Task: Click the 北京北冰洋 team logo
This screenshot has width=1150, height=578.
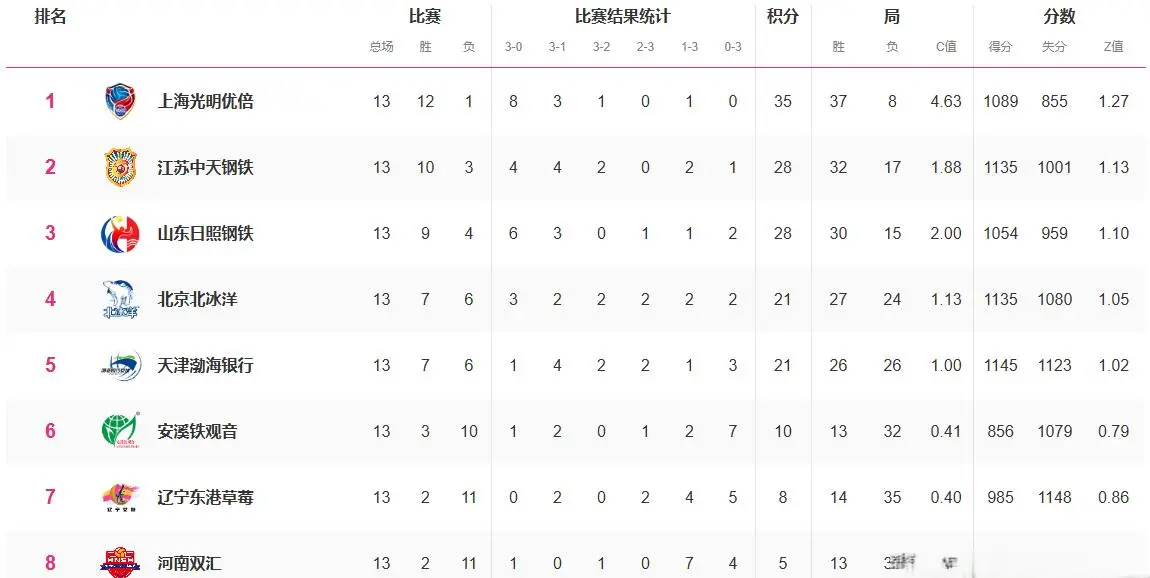Action: point(120,299)
